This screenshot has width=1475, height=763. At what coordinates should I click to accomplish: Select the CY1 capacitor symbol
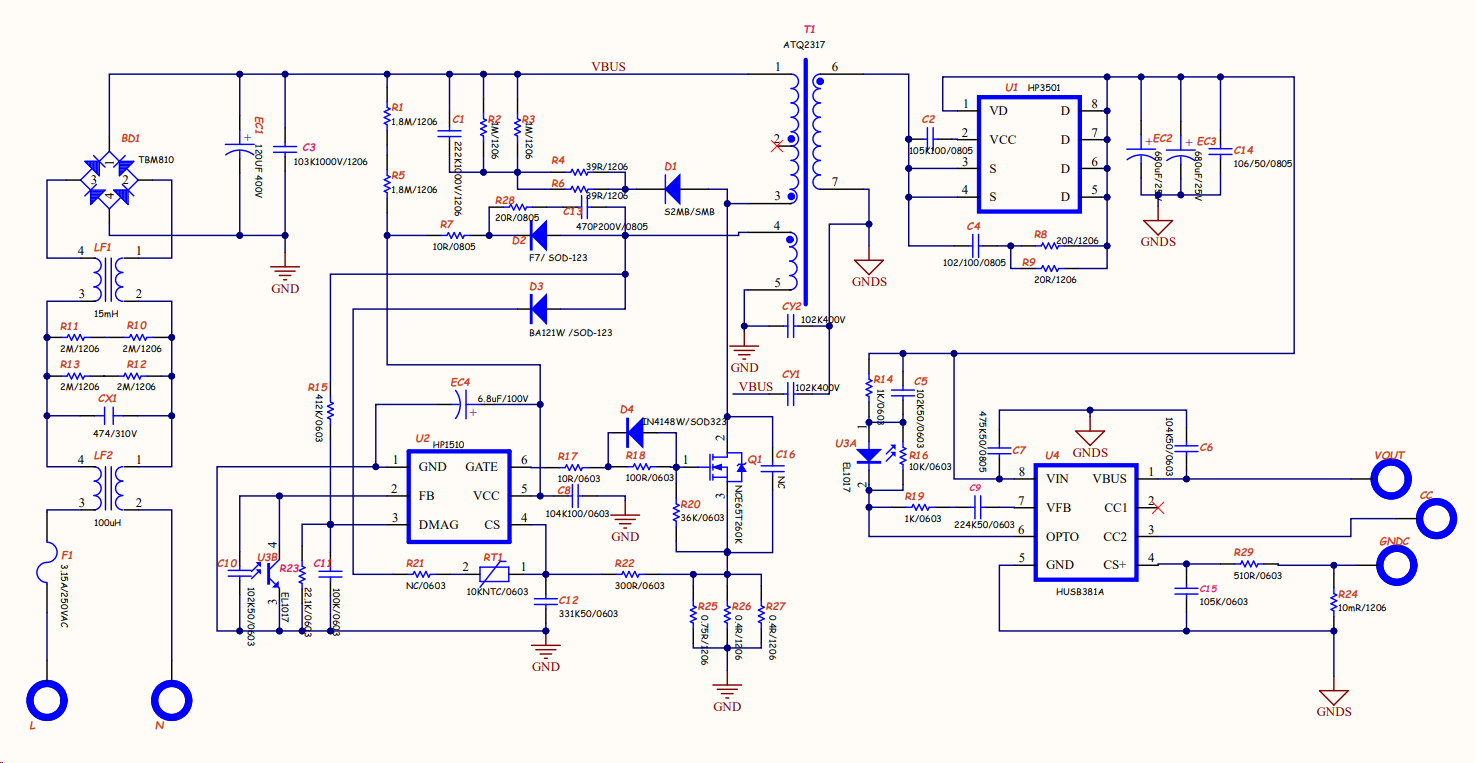coord(790,396)
